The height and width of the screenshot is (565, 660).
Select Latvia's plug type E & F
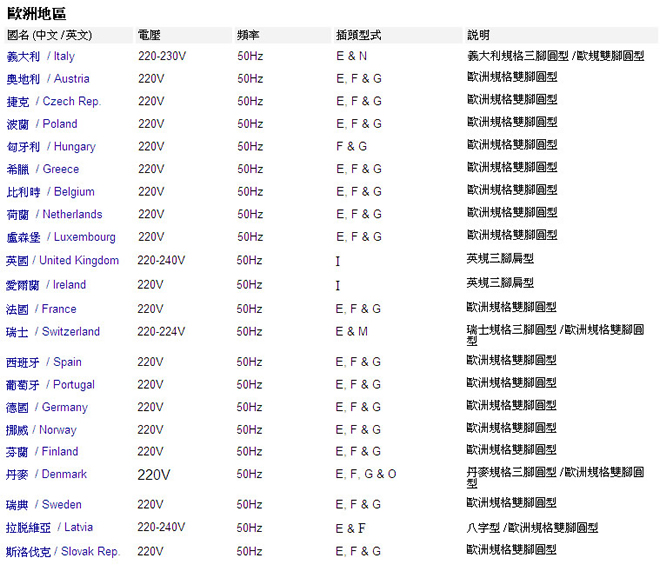350,528
